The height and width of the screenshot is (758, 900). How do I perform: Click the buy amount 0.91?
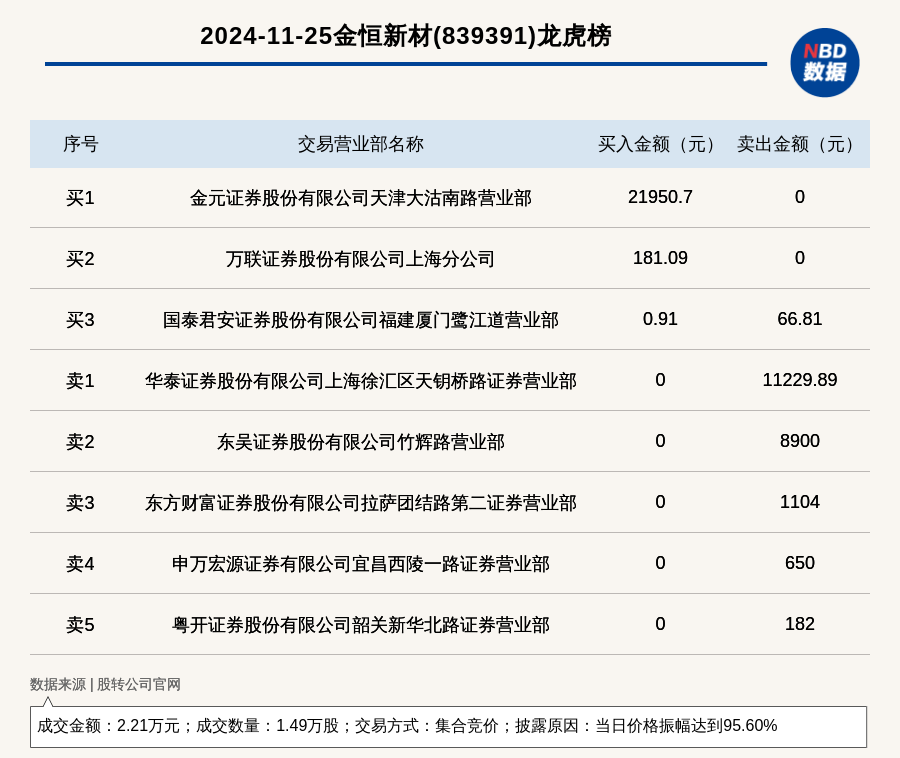click(660, 318)
